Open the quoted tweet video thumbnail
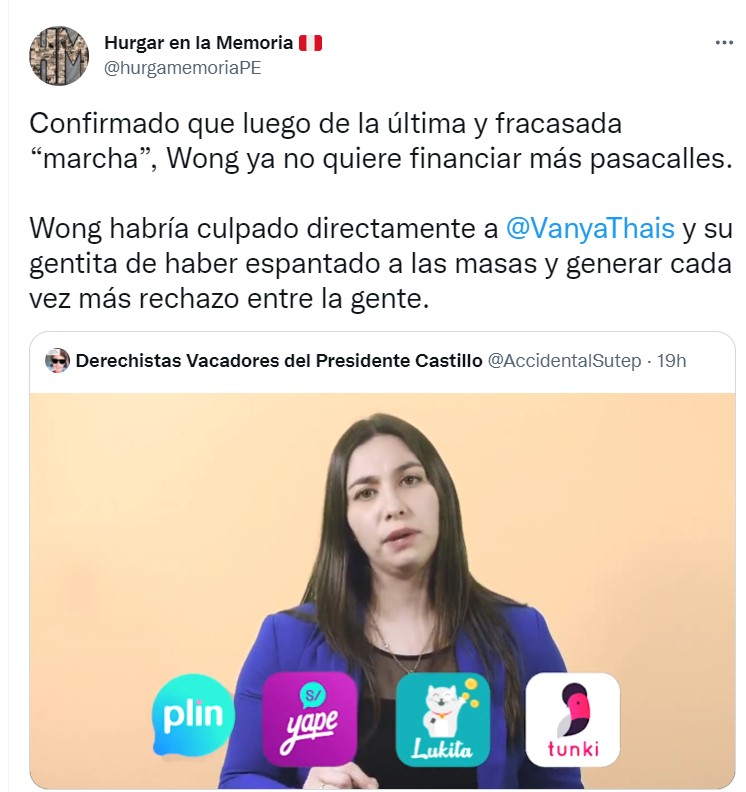Viewport: 746px width, 792px height. tap(382, 590)
